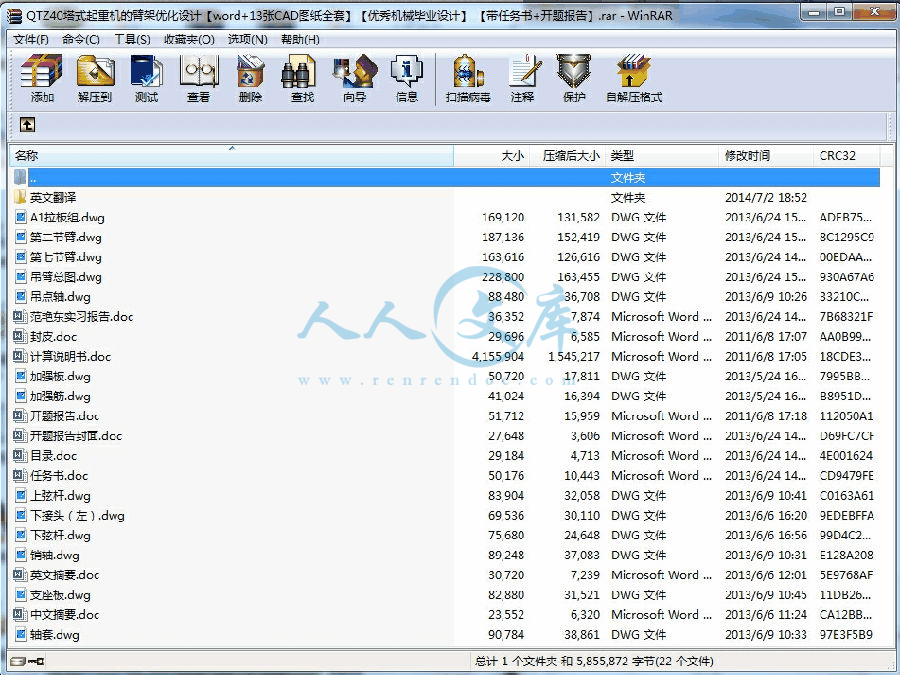Select file 加强板.dwg

pyautogui.click(x=60, y=376)
